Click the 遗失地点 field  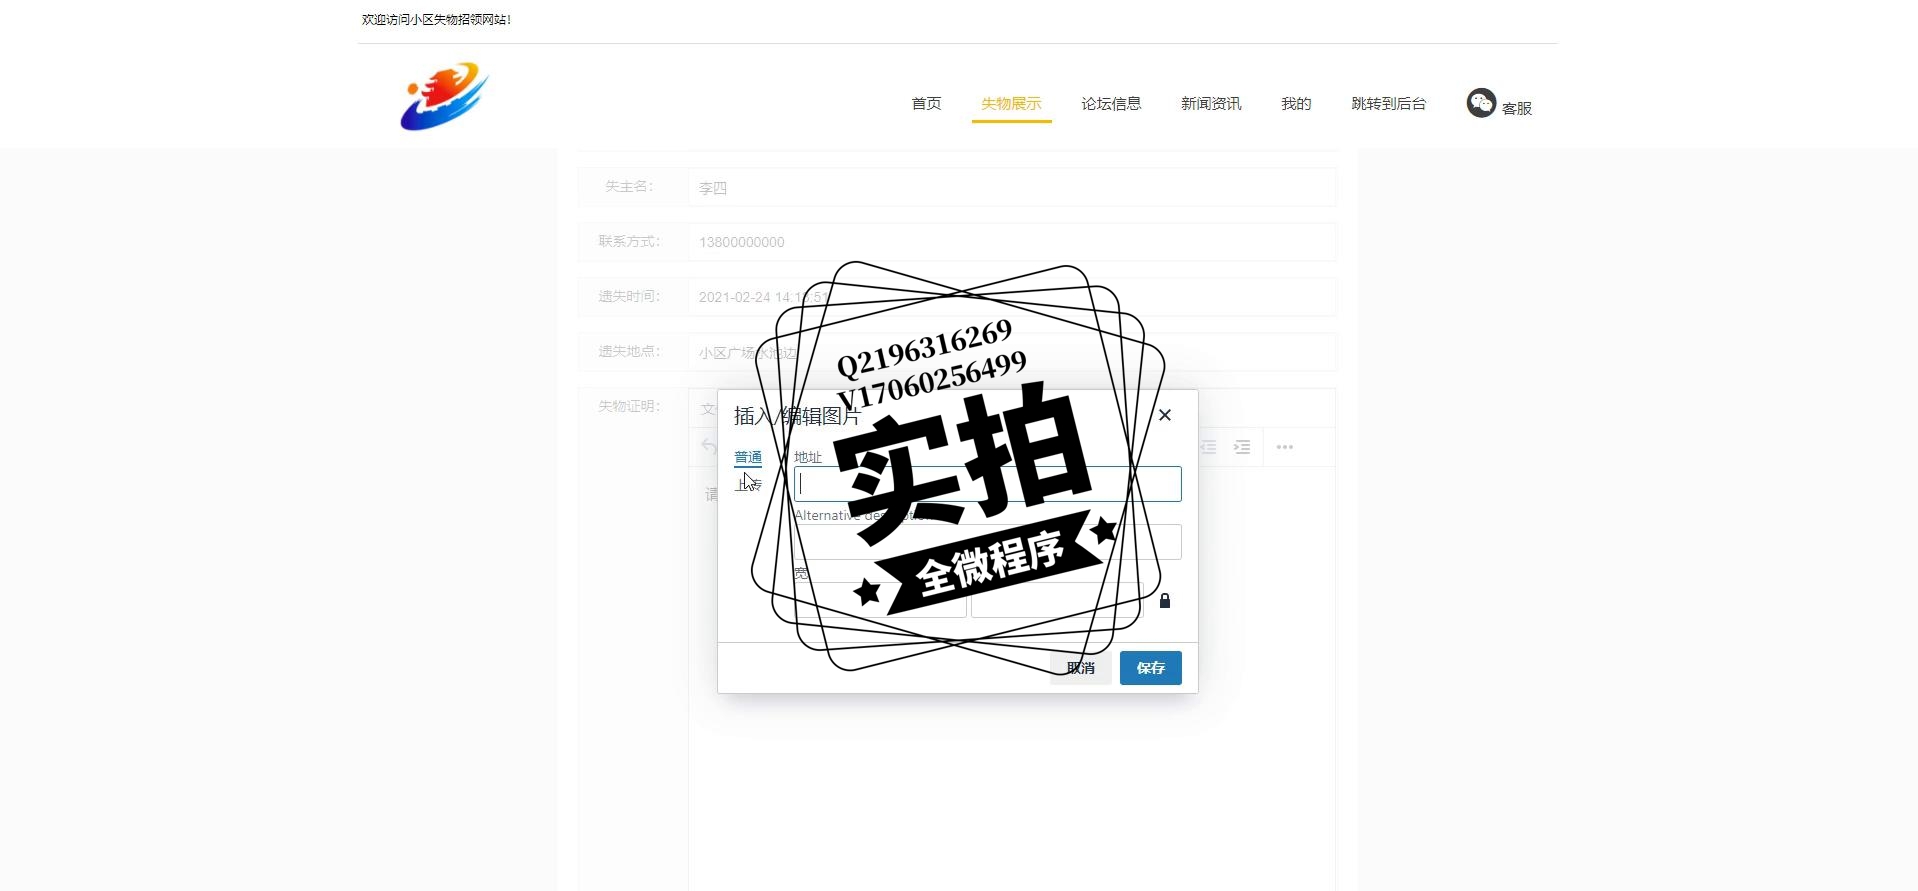point(1012,352)
